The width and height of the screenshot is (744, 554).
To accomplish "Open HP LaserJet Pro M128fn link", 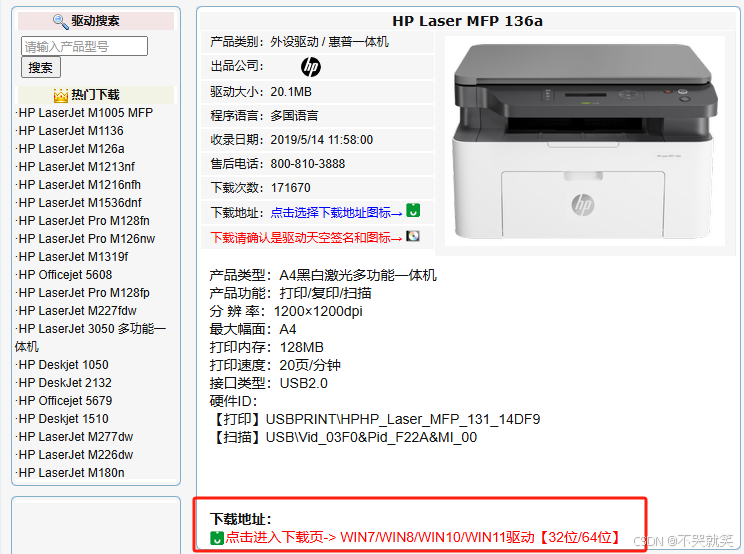I will tap(84, 221).
